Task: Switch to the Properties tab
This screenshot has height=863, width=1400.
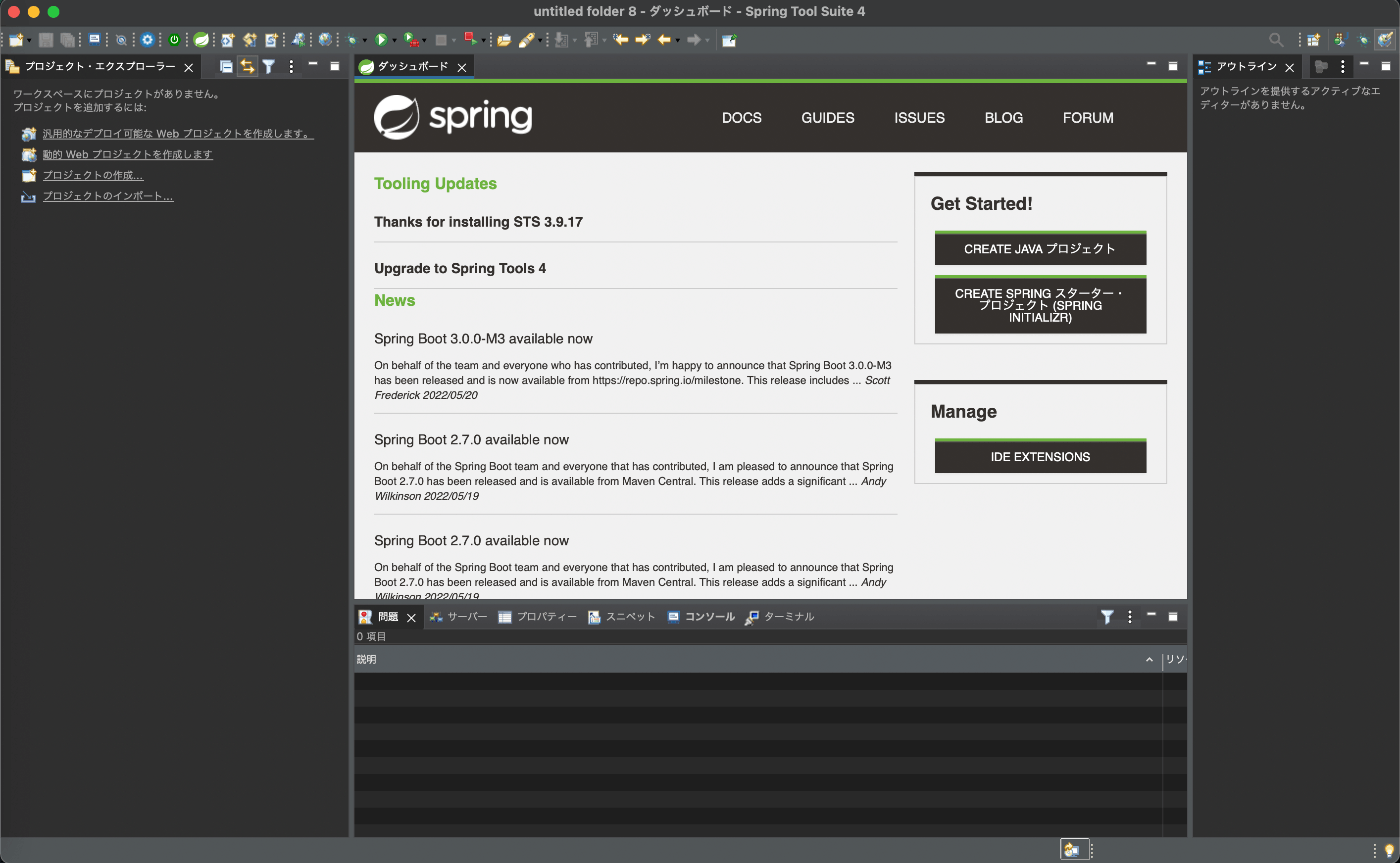Action: 538,617
